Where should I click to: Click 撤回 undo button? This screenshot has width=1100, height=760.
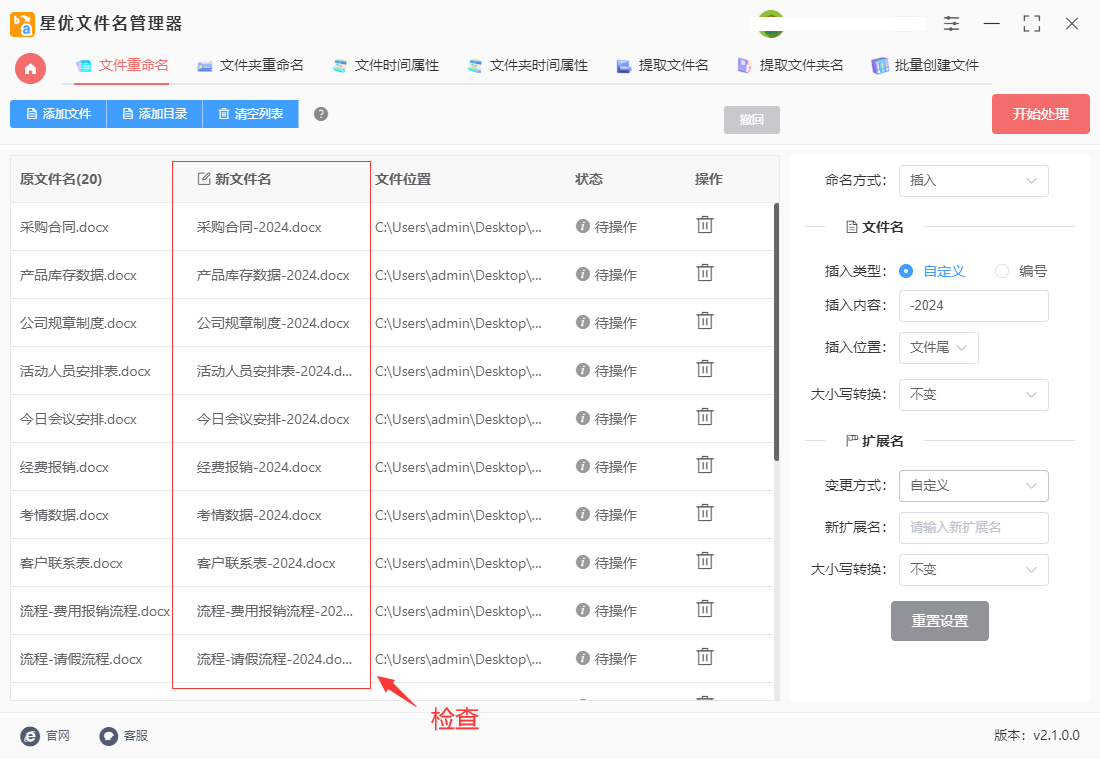pos(751,120)
